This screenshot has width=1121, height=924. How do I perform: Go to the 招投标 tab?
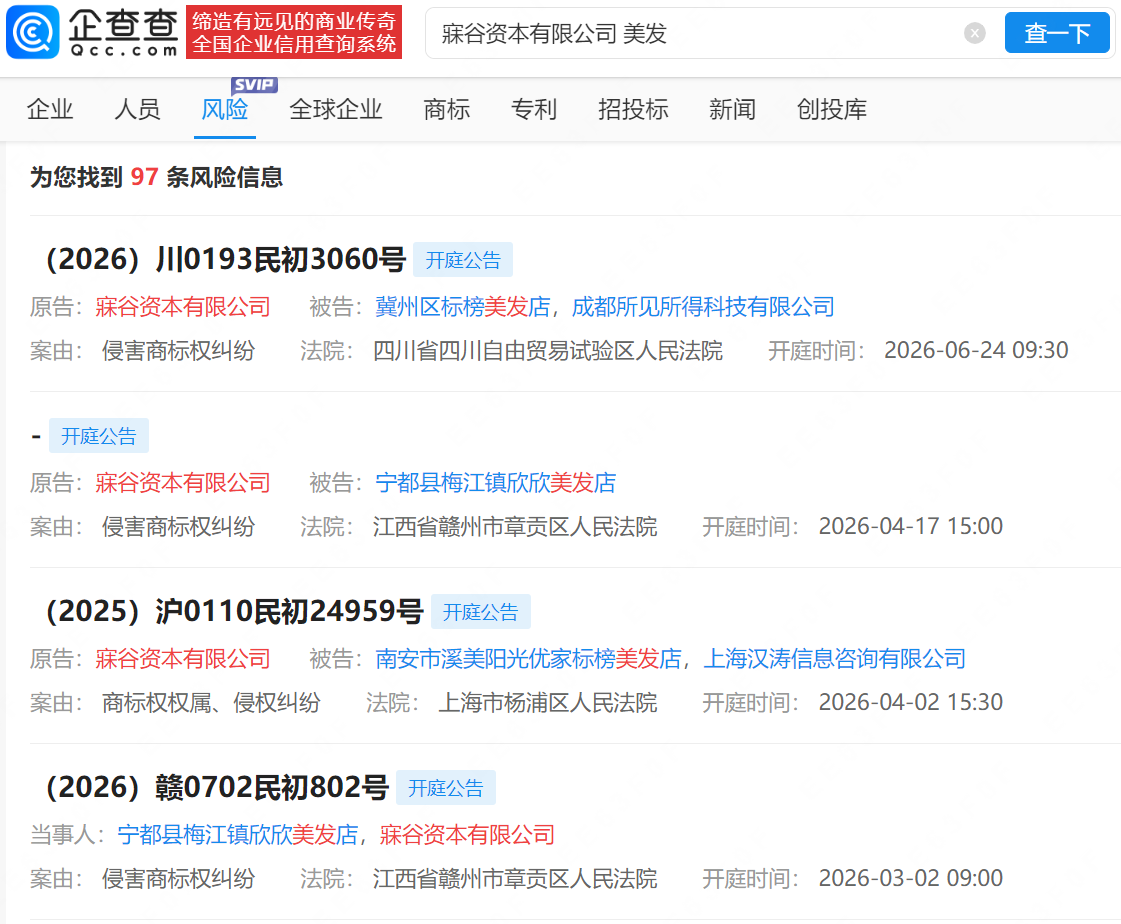(633, 109)
